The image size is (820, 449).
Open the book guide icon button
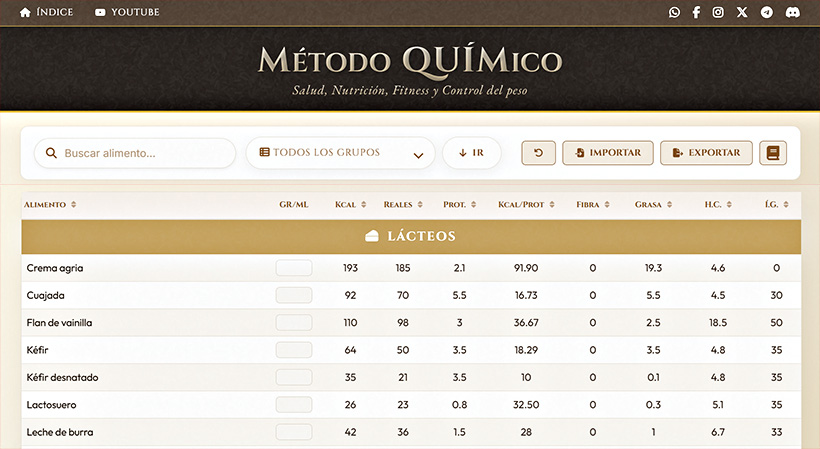pyautogui.click(x=773, y=153)
